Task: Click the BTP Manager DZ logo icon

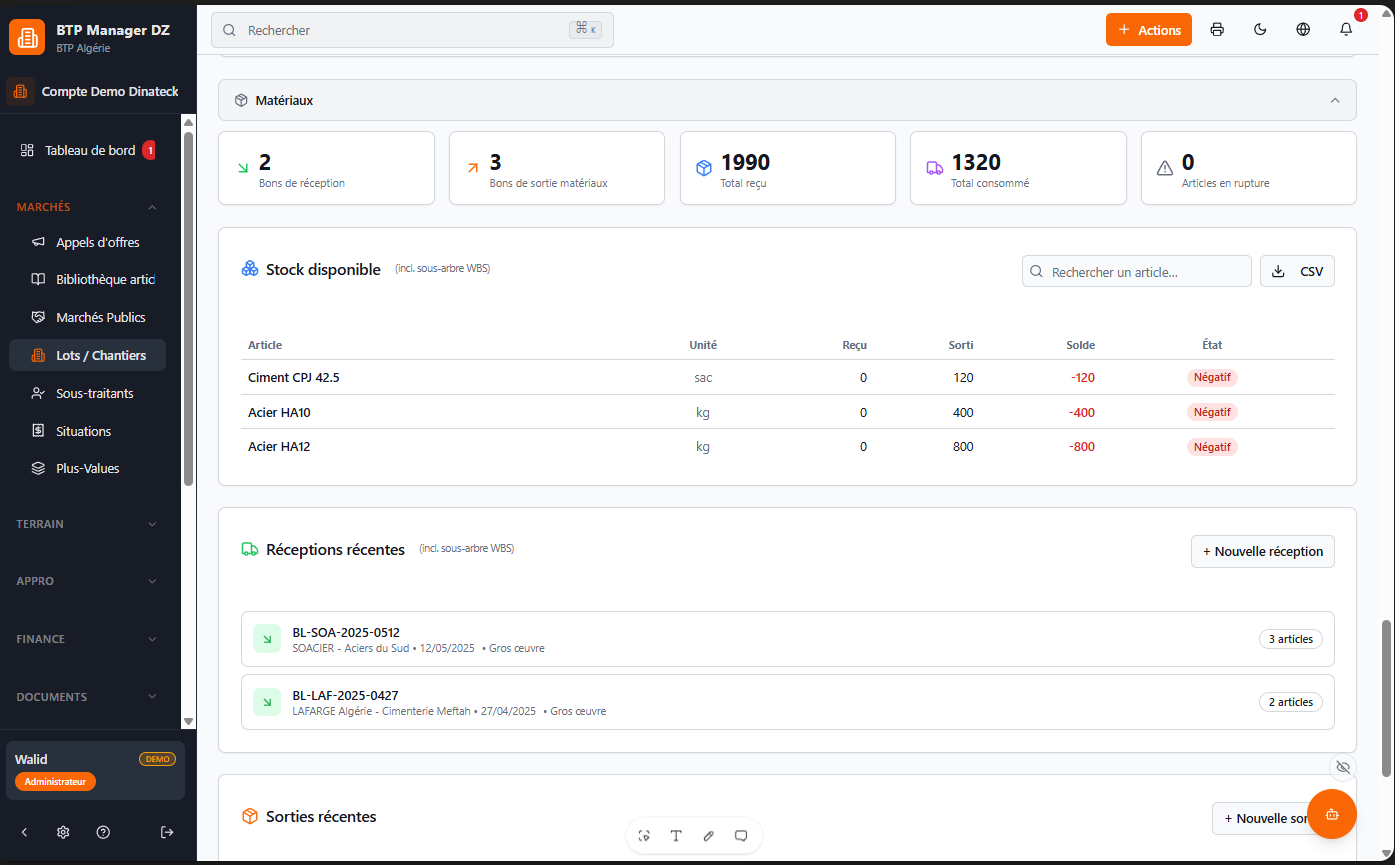Action: [27, 38]
